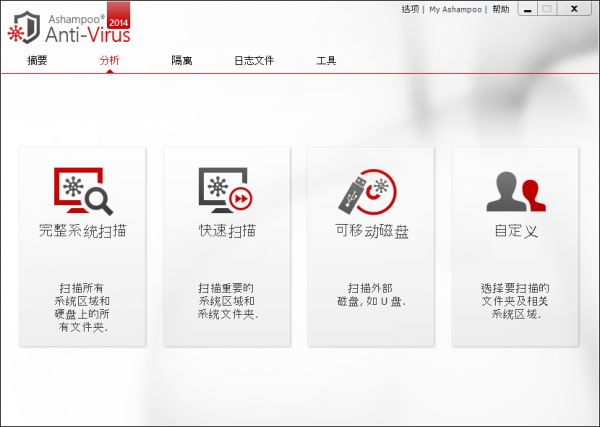Switch to the 摘要 tab
Viewport: 600px width, 427px height.
37,61
